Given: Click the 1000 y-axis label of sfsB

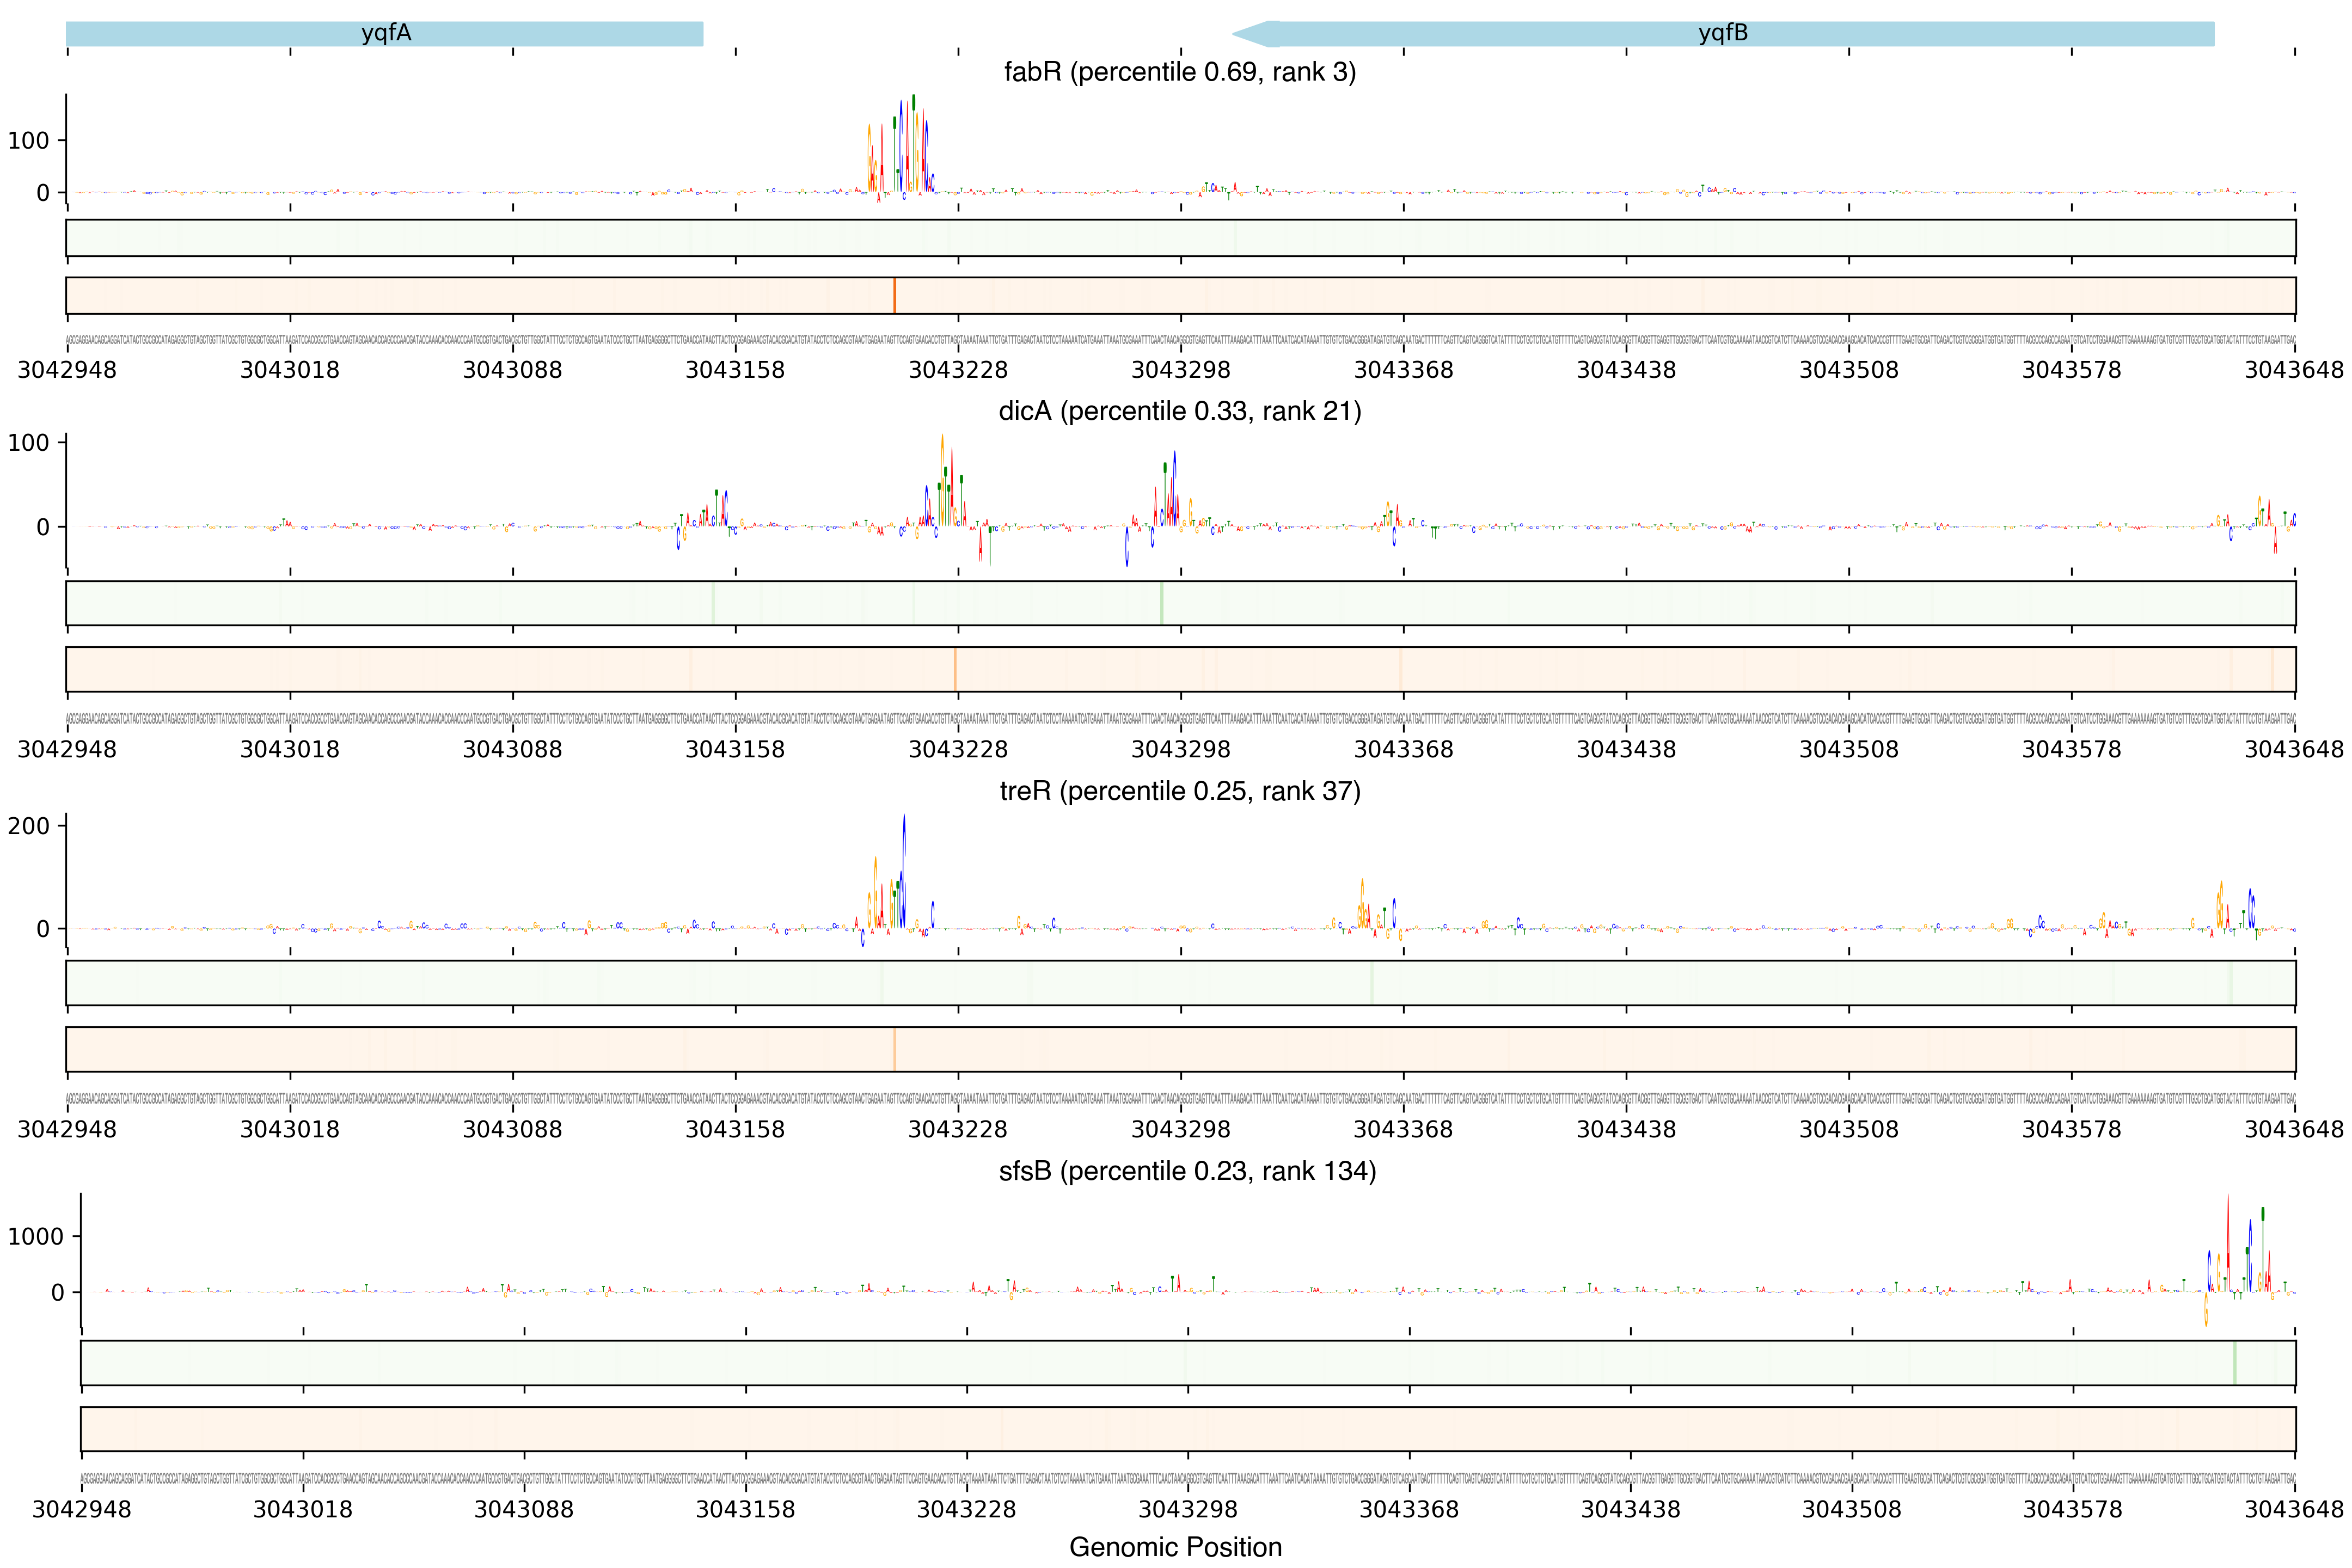Looking at the screenshot, I should coord(36,1236).
